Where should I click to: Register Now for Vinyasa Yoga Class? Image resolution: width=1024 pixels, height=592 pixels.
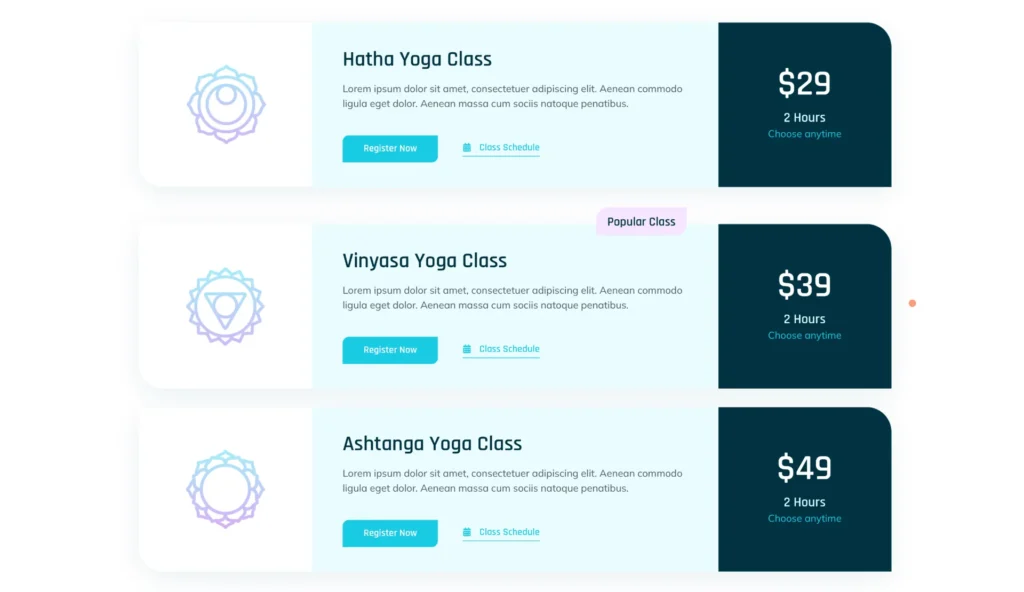[390, 350]
